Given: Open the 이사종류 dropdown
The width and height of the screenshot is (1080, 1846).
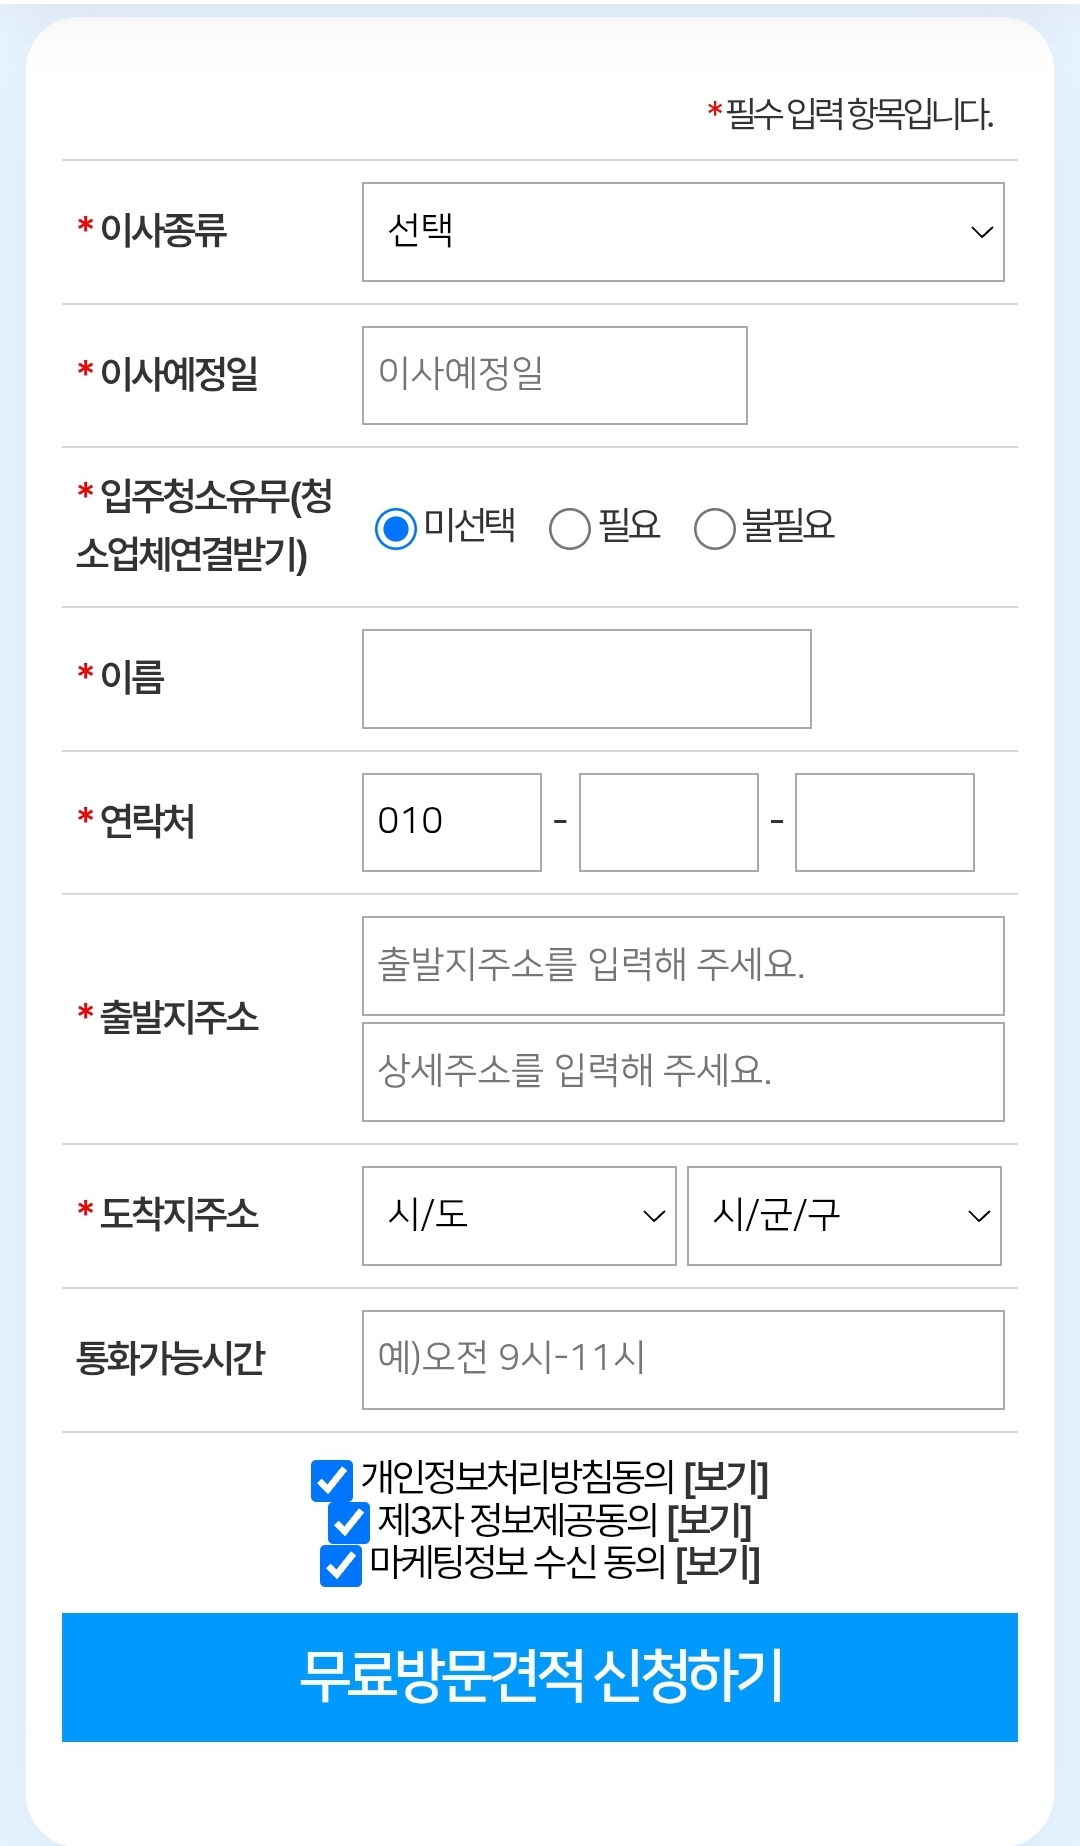Looking at the screenshot, I should click(683, 232).
